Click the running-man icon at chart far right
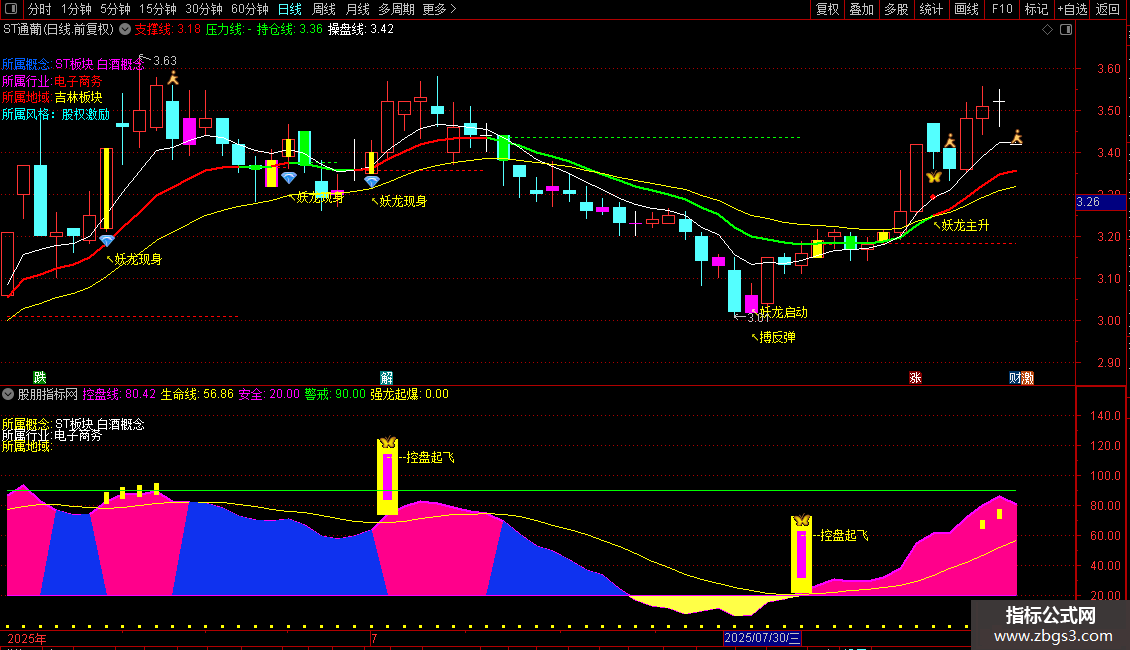Viewport: 1130px width, 650px height. [x=1017, y=137]
